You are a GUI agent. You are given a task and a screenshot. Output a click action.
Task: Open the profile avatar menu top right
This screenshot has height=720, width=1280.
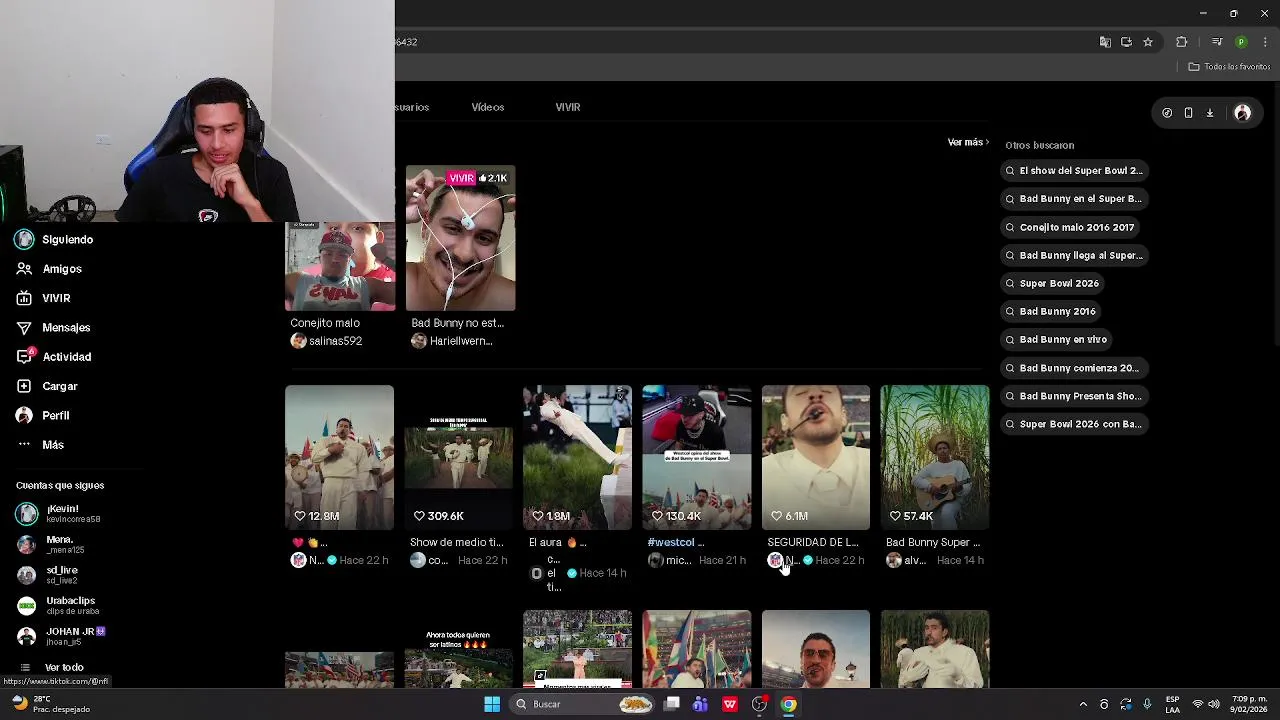click(x=1242, y=113)
